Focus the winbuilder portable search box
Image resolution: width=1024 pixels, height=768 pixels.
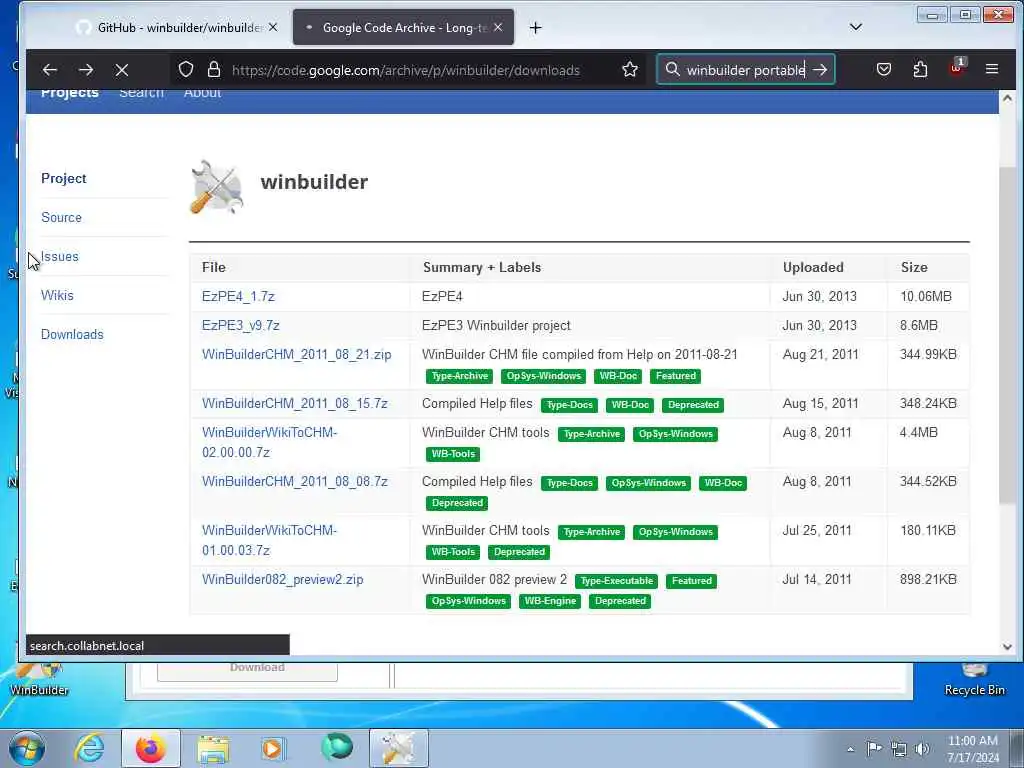pyautogui.click(x=745, y=69)
